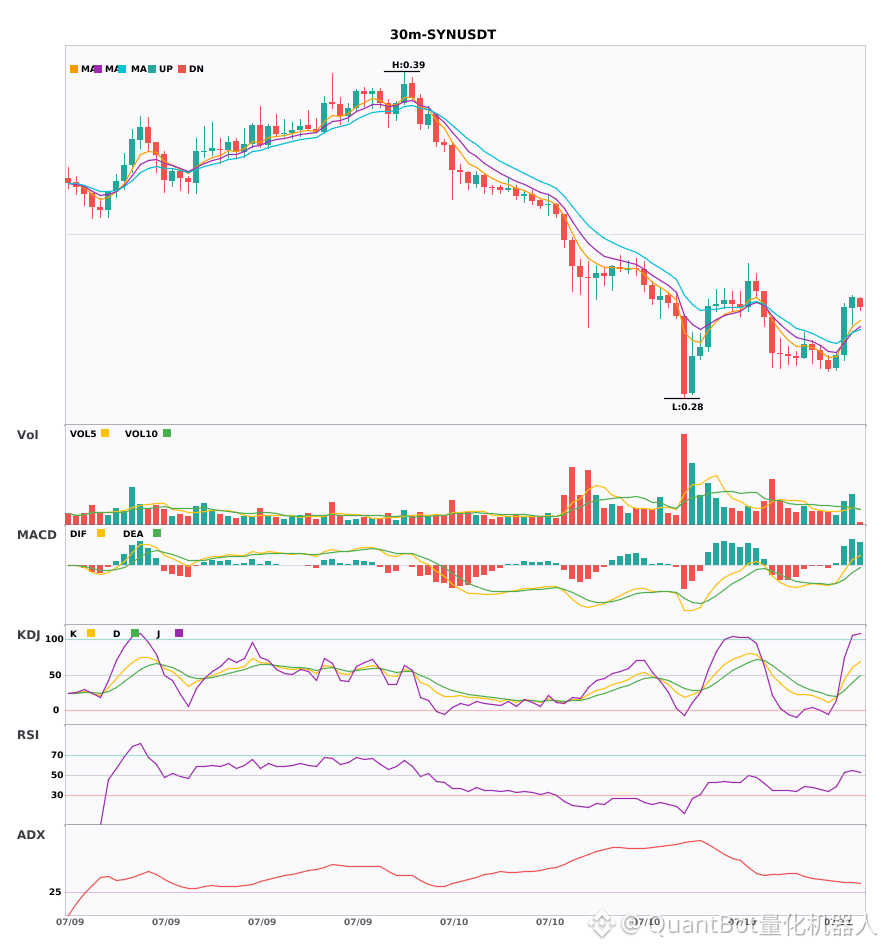Click the DIF legend text

pos(78,534)
